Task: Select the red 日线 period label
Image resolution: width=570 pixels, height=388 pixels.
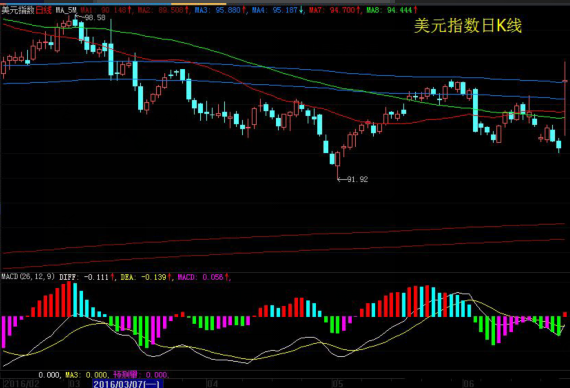Action: [x=44, y=10]
